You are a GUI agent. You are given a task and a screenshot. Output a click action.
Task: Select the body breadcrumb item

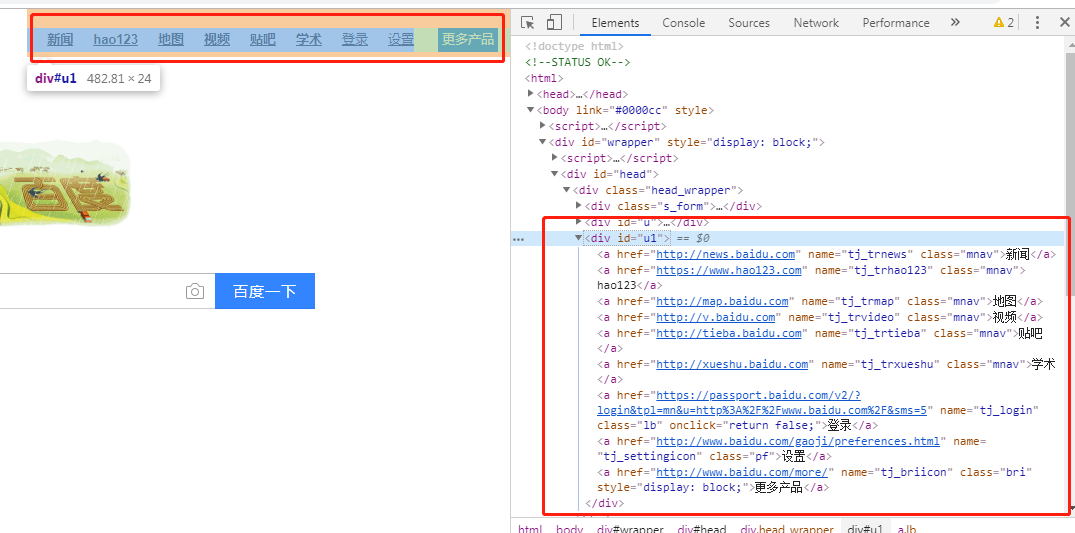569,529
